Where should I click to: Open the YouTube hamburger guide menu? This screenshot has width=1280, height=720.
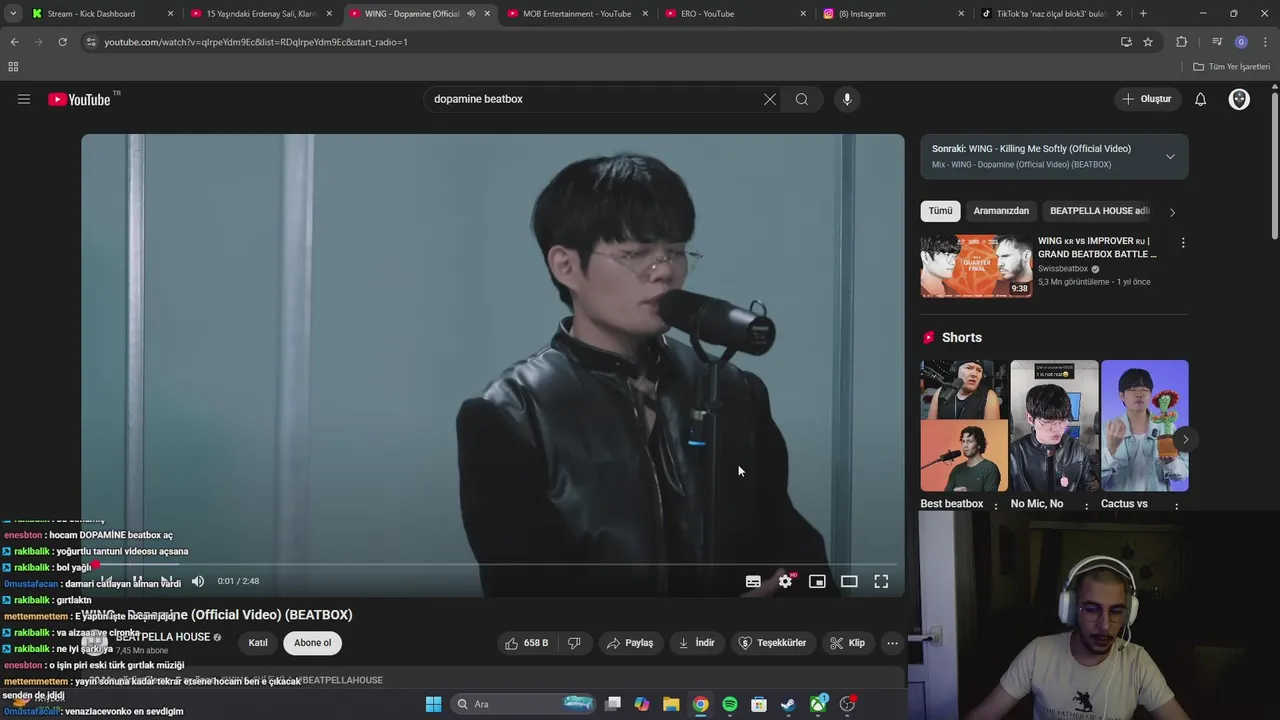tap(24, 99)
